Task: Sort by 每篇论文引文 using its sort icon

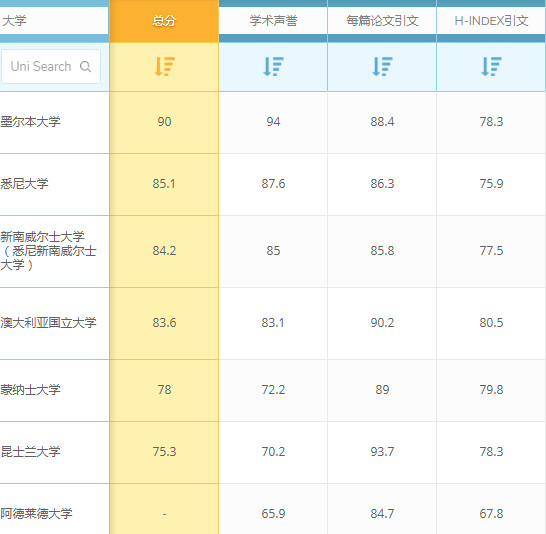Action: (x=382, y=66)
